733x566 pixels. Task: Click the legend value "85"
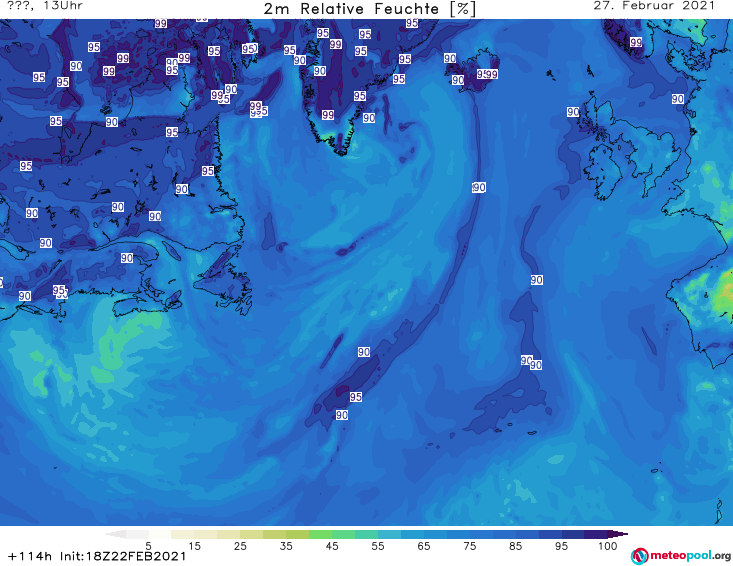(516, 546)
